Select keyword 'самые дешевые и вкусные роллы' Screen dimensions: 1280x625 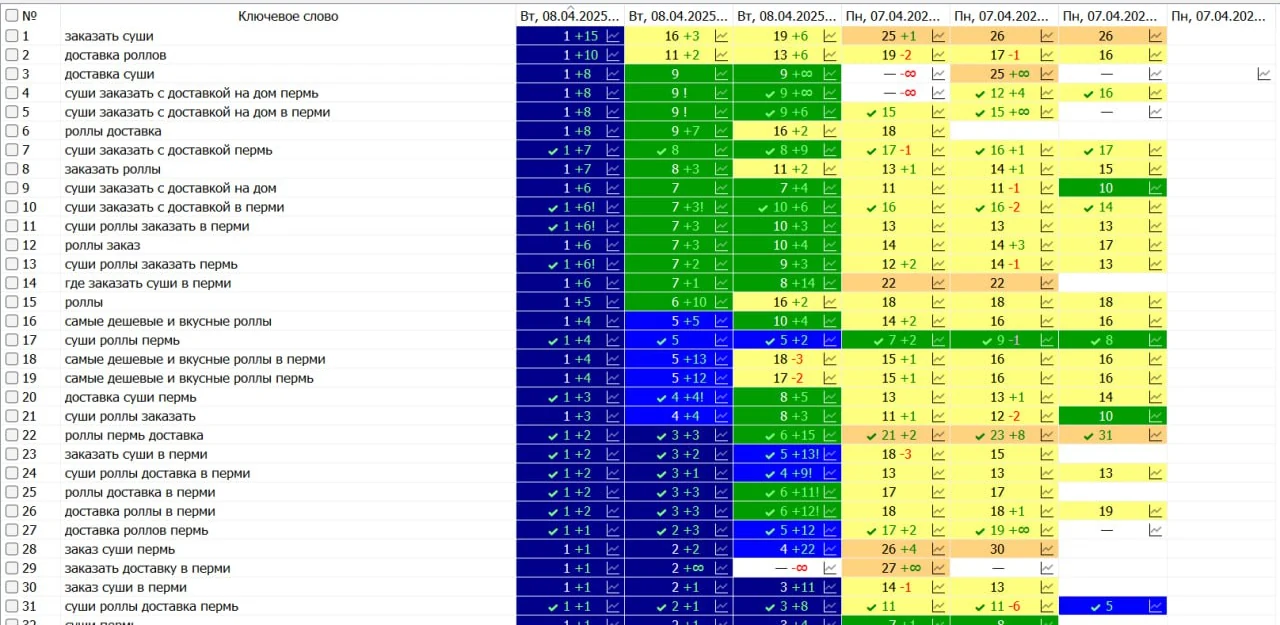[168, 321]
